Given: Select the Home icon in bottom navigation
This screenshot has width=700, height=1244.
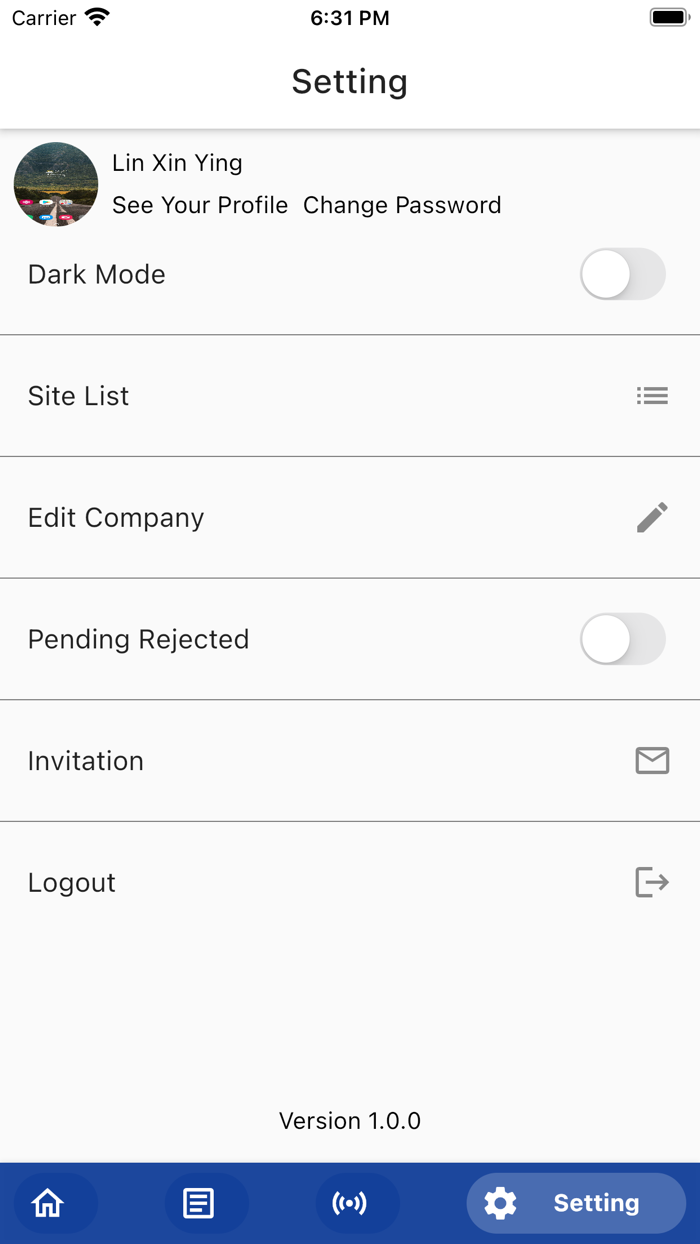Looking at the screenshot, I should tap(48, 1203).
